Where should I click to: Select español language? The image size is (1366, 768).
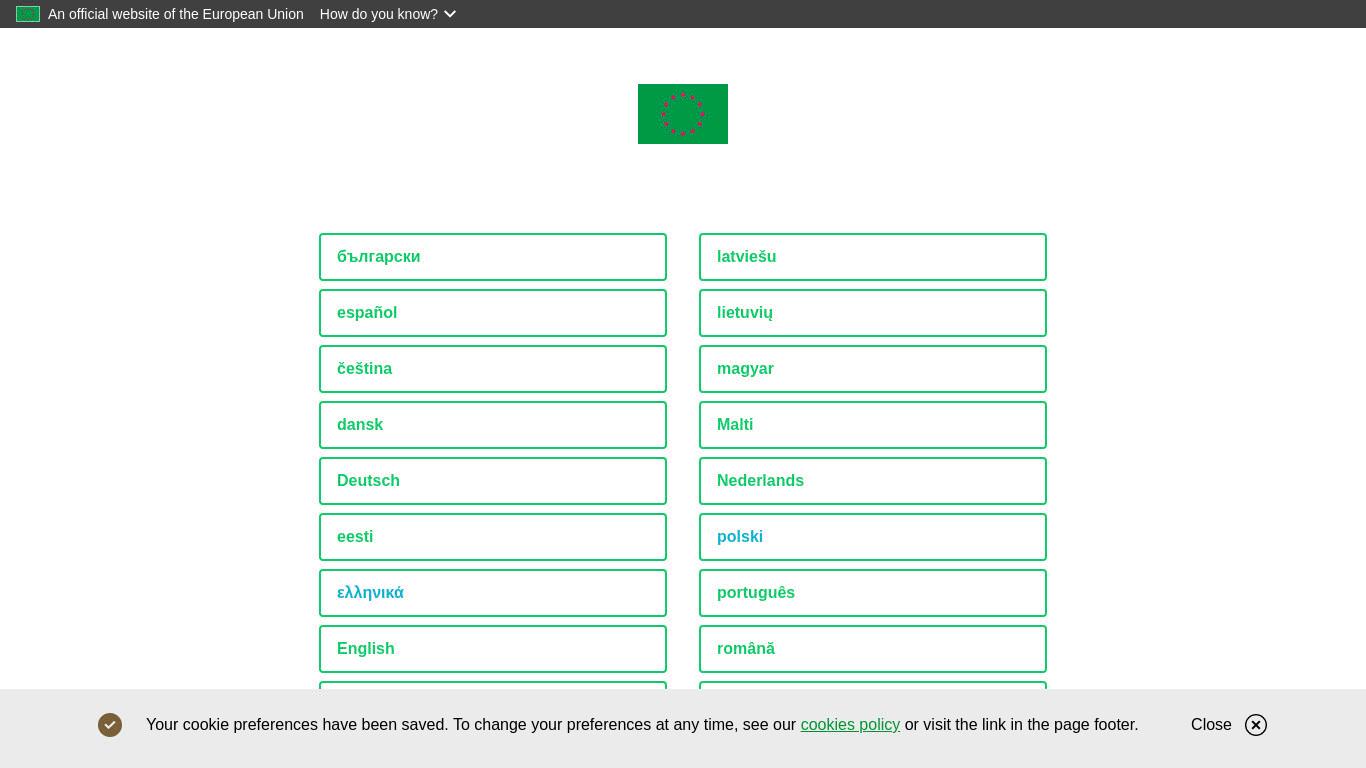[493, 313]
